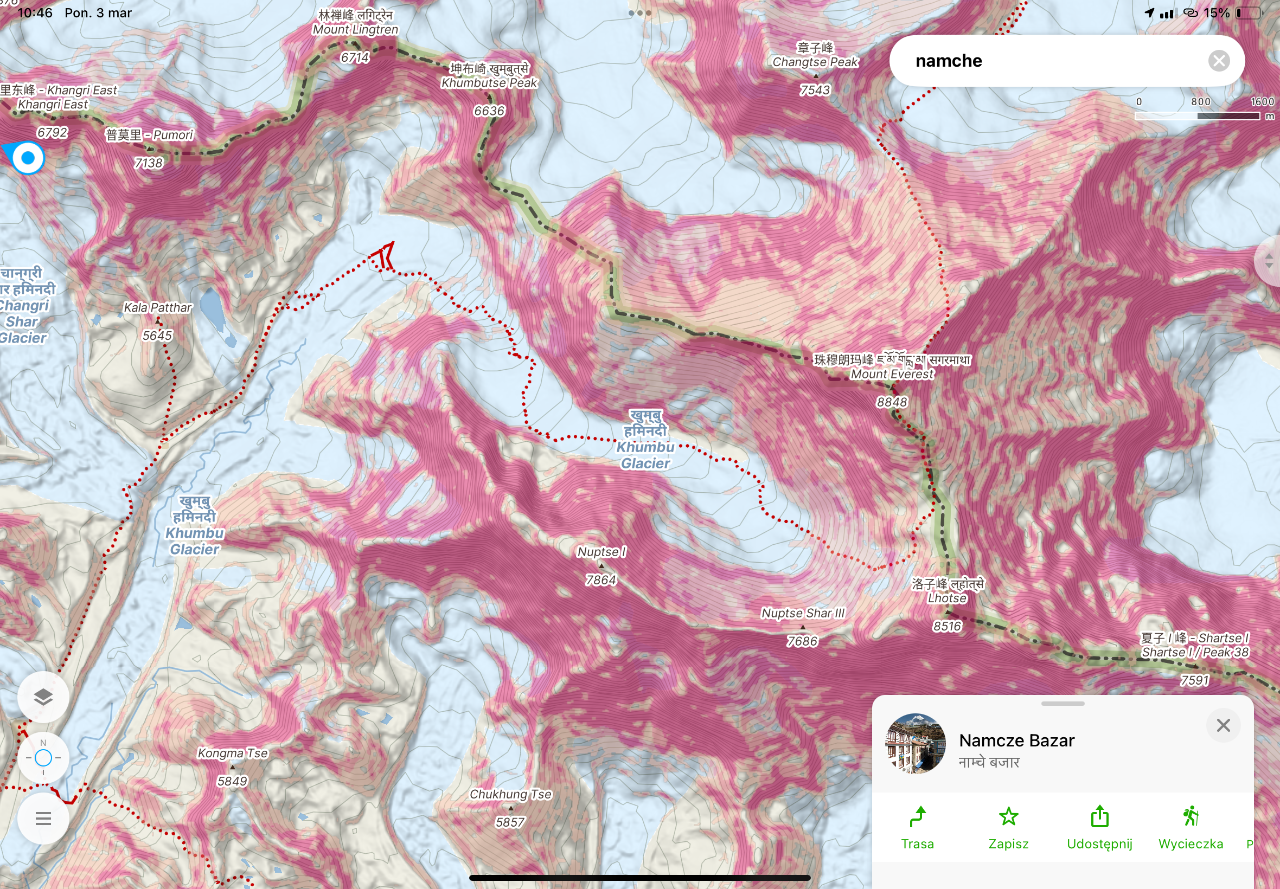Open Namcze Bazar photo thumbnail
The width and height of the screenshot is (1280, 889).
click(x=916, y=743)
